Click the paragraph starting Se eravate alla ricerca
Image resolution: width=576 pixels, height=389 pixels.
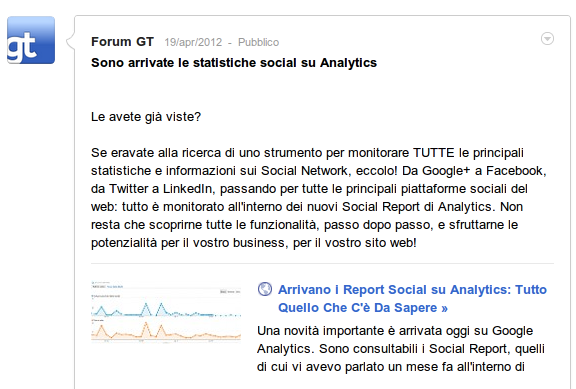(319, 198)
